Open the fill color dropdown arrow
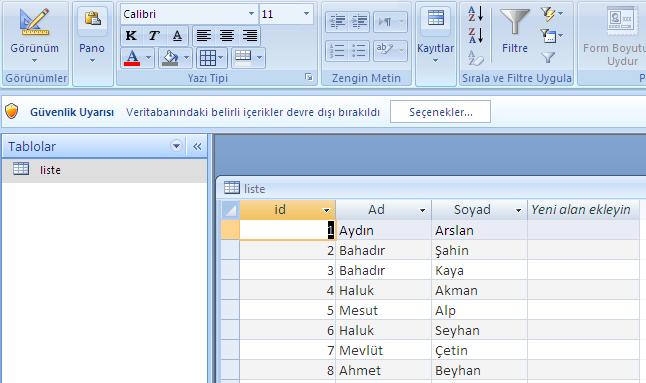 (x=187, y=58)
